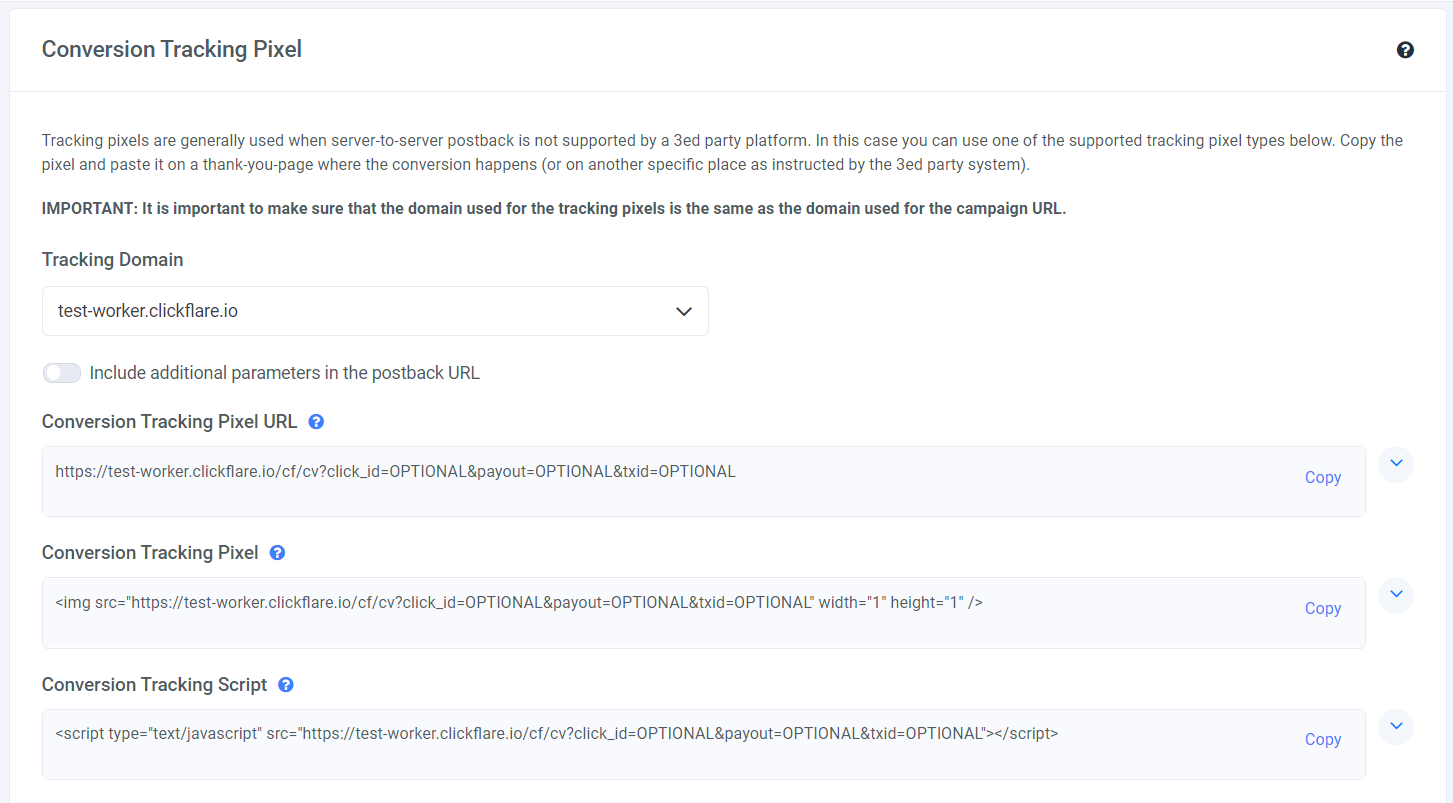Click the bold IMPORTANT domain notice text
The image size is (1453, 803).
554,209
